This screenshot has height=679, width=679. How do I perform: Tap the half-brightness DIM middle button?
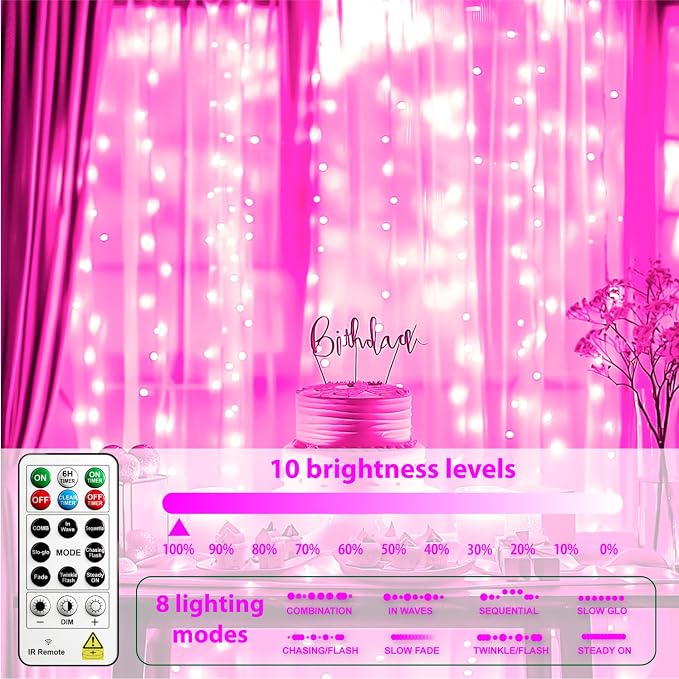67,606
